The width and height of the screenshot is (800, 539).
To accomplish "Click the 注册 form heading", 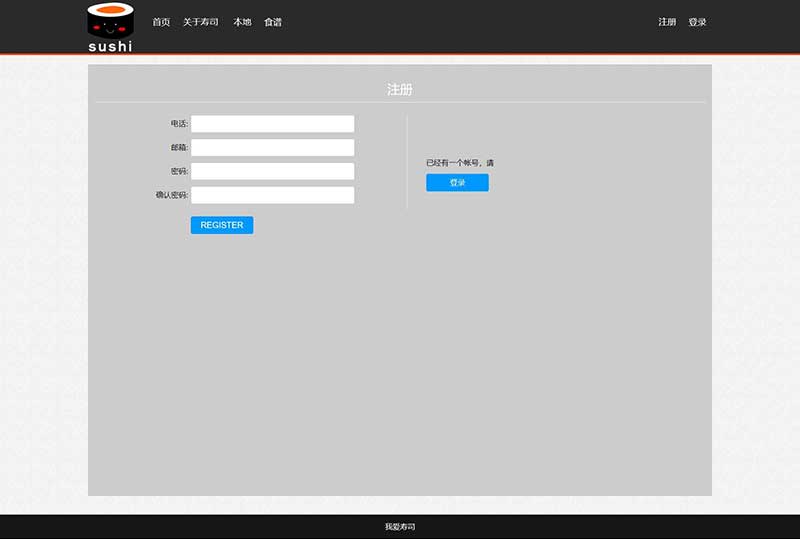I will pos(399,89).
